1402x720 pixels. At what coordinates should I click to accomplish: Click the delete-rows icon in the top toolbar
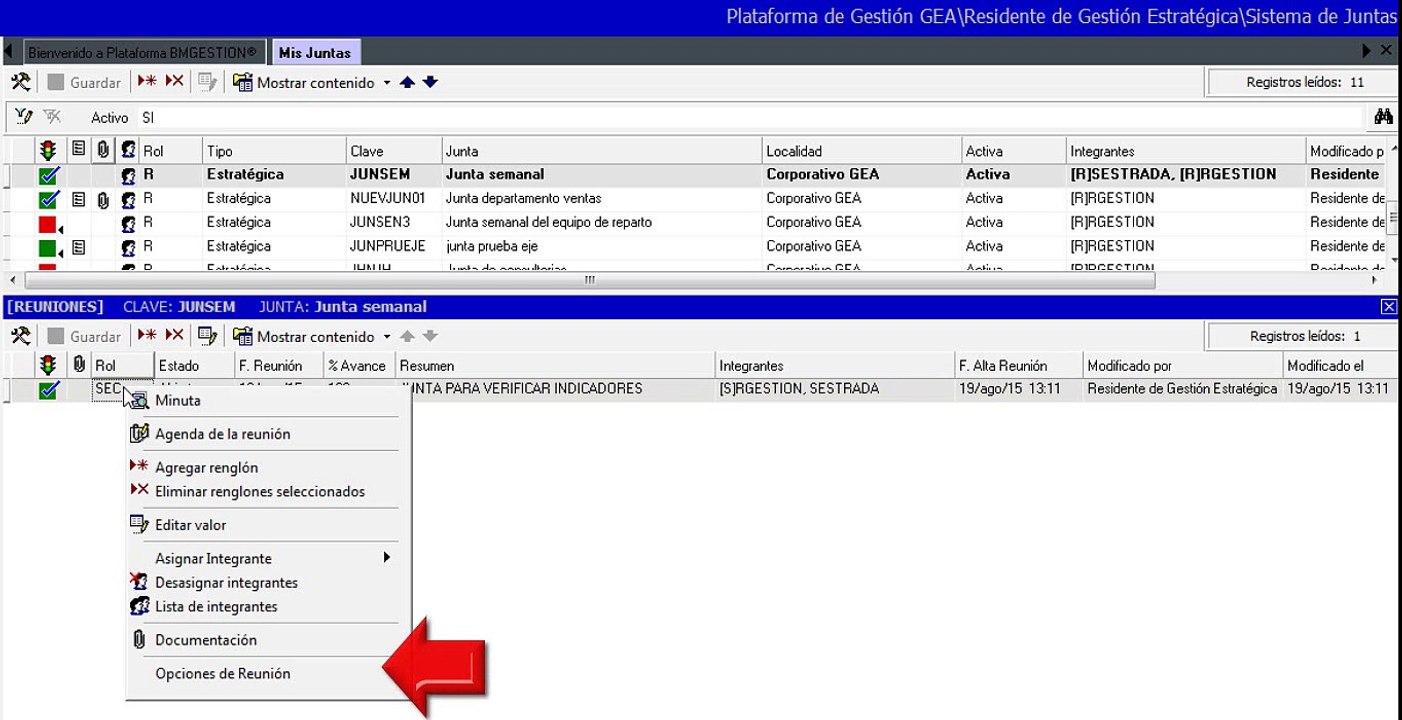[x=175, y=82]
